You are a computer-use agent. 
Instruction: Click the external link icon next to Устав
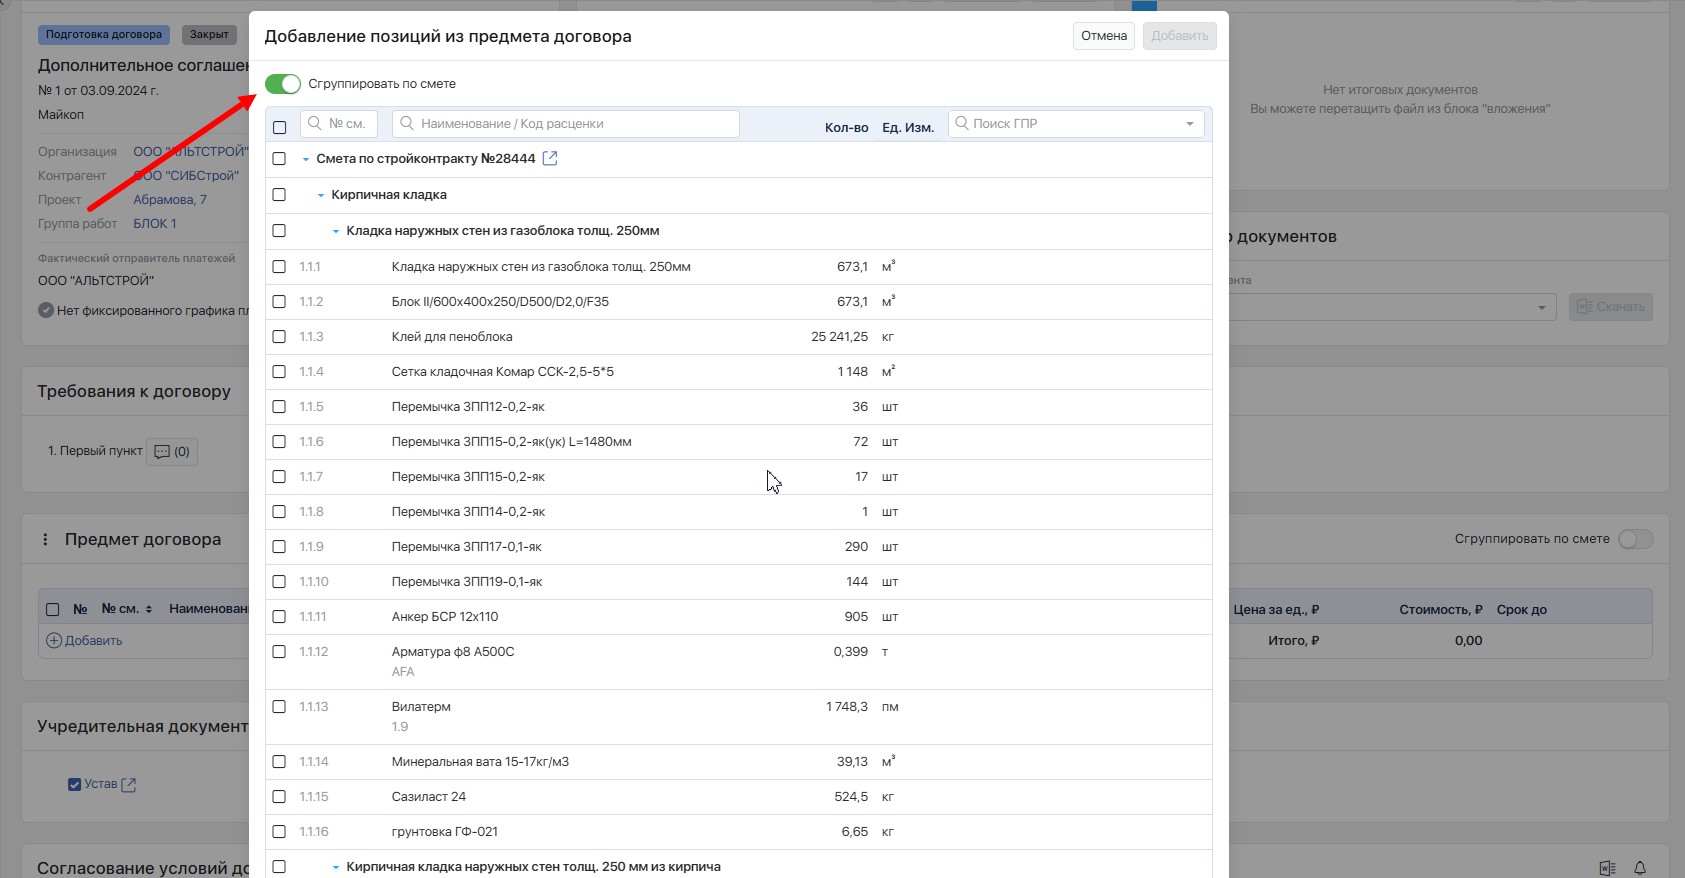point(129,785)
